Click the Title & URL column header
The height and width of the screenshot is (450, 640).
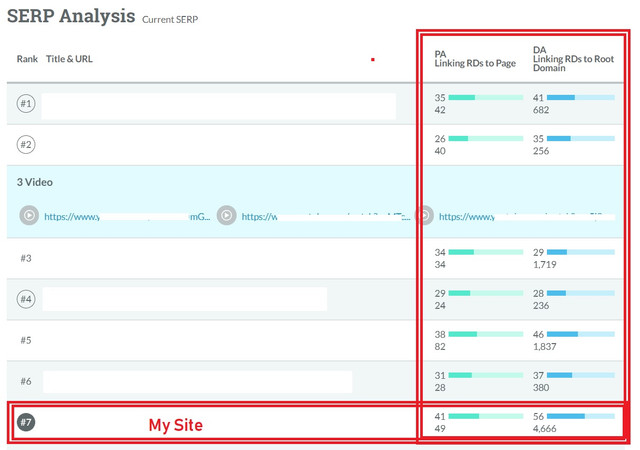[x=69, y=59]
